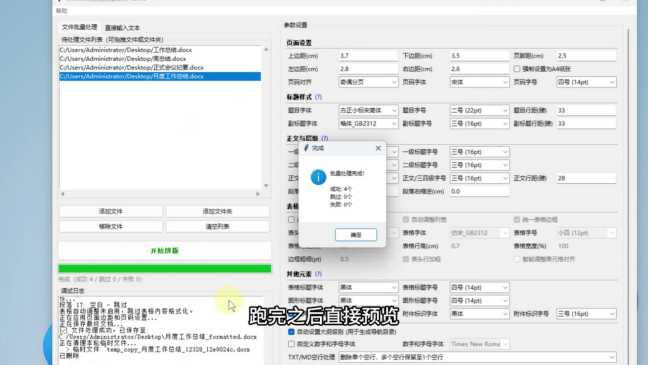Toggle 统一表格边框 checkbox
Screen dimensions: 648x365
tap(517, 219)
